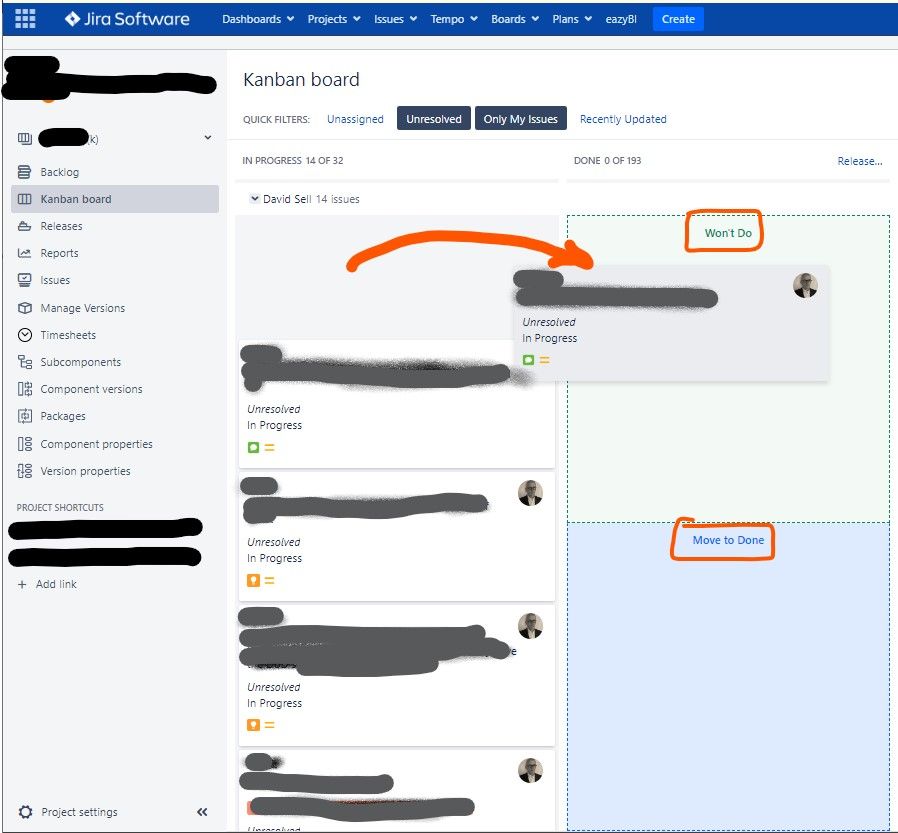Click the avatar on the dragged card
The width and height of the screenshot is (898, 833).
805,285
